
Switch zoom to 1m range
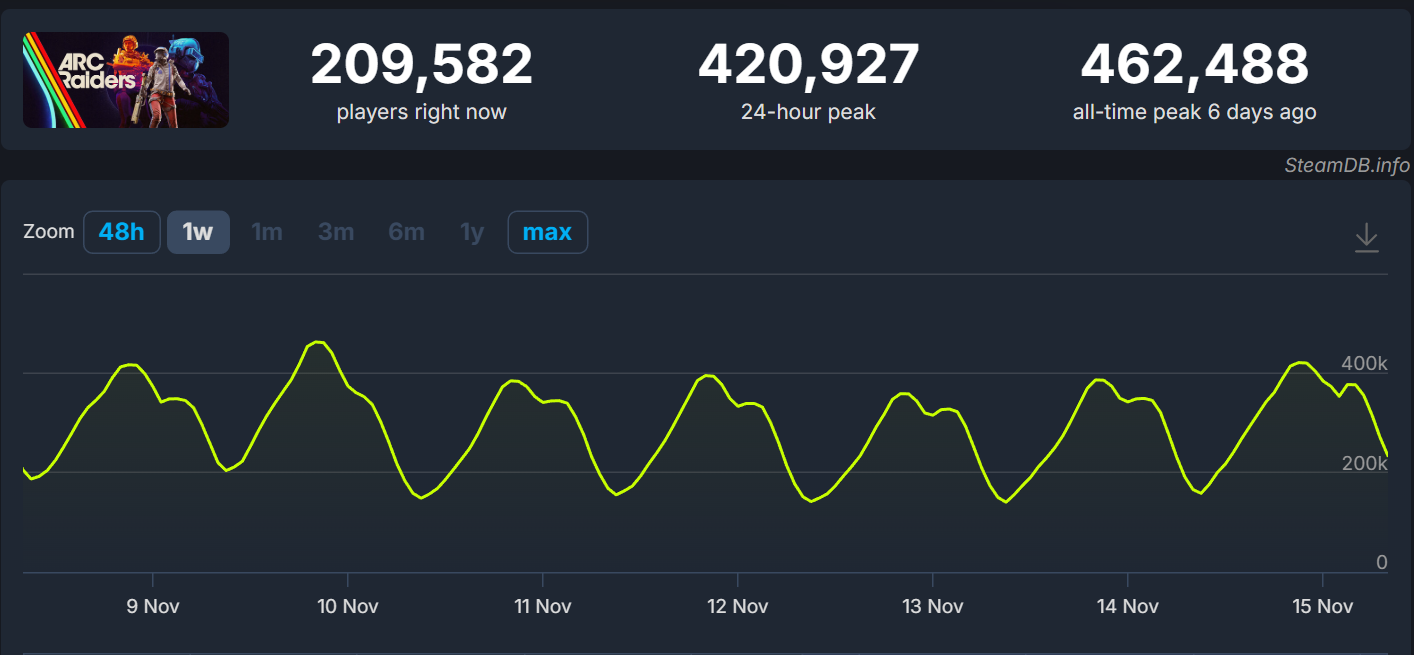267,232
